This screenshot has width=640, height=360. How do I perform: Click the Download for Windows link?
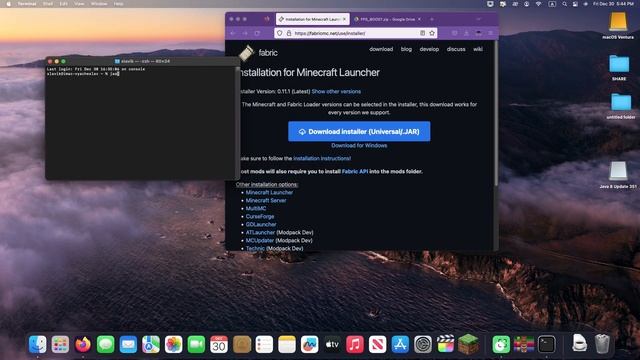coord(359,146)
